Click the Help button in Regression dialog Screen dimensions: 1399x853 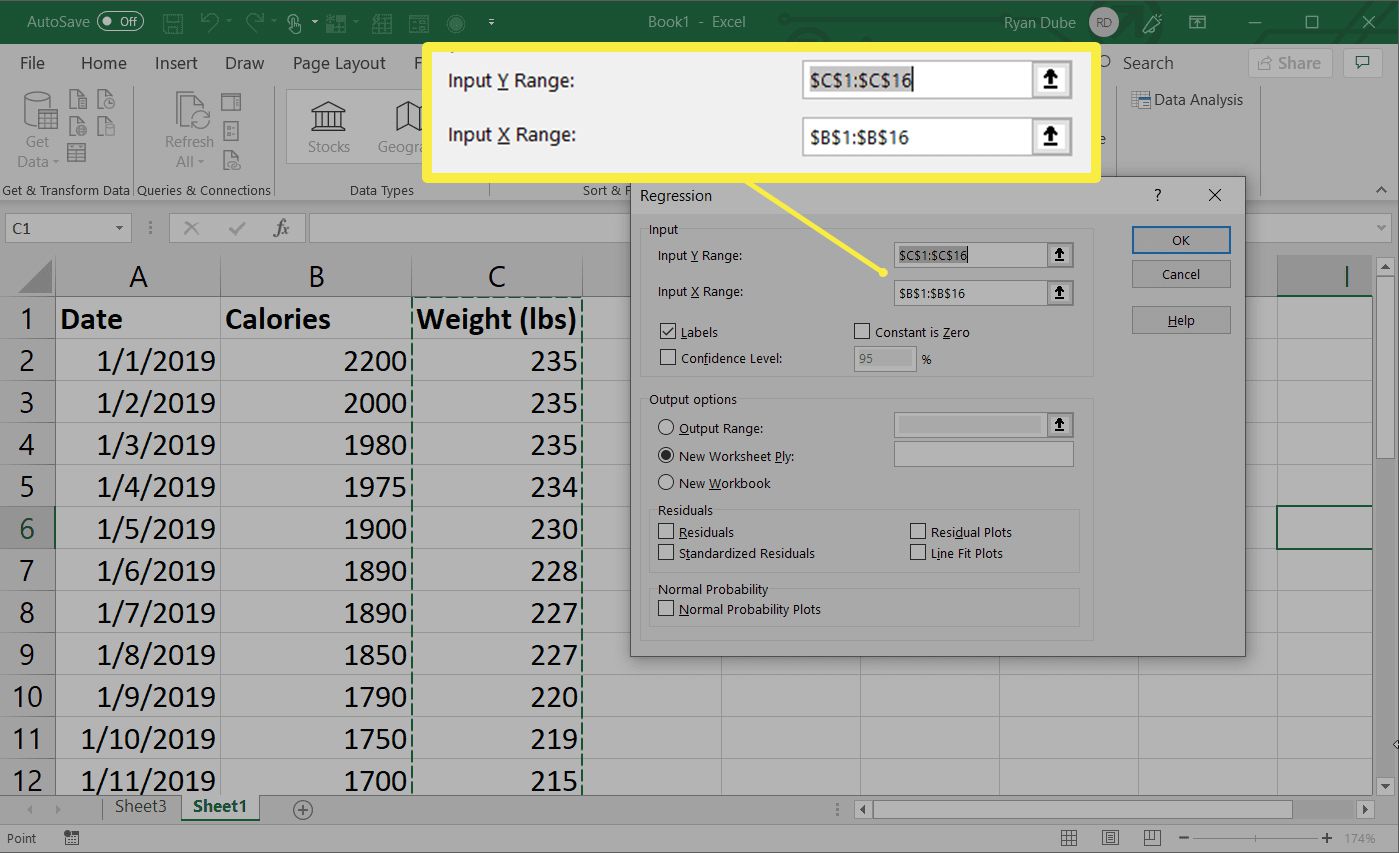pos(1181,320)
